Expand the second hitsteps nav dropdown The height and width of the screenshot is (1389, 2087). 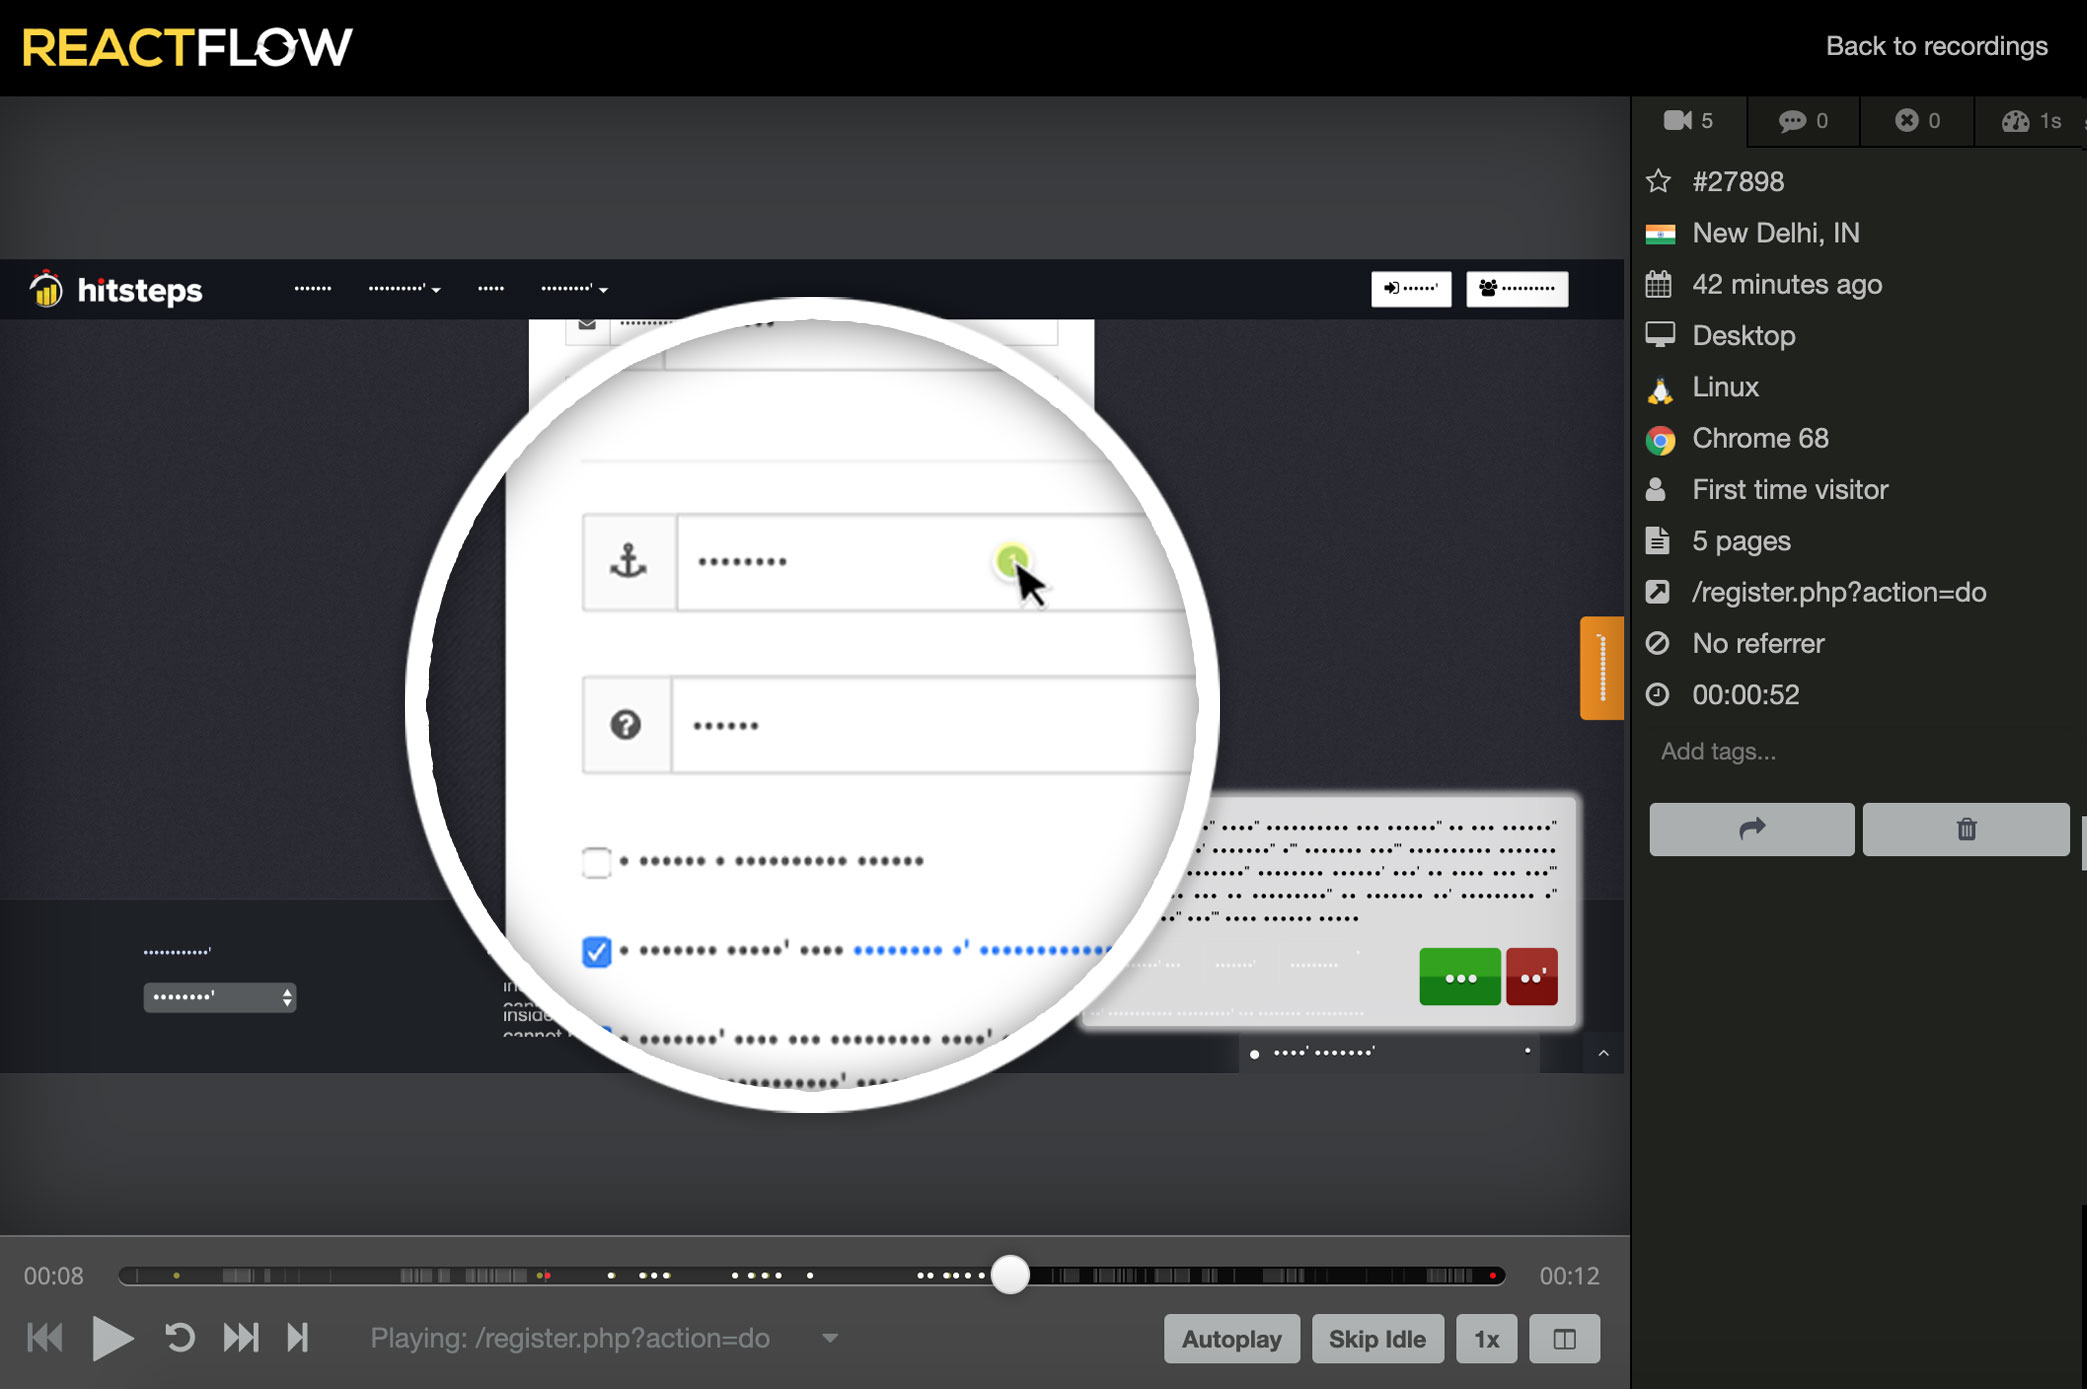click(404, 289)
